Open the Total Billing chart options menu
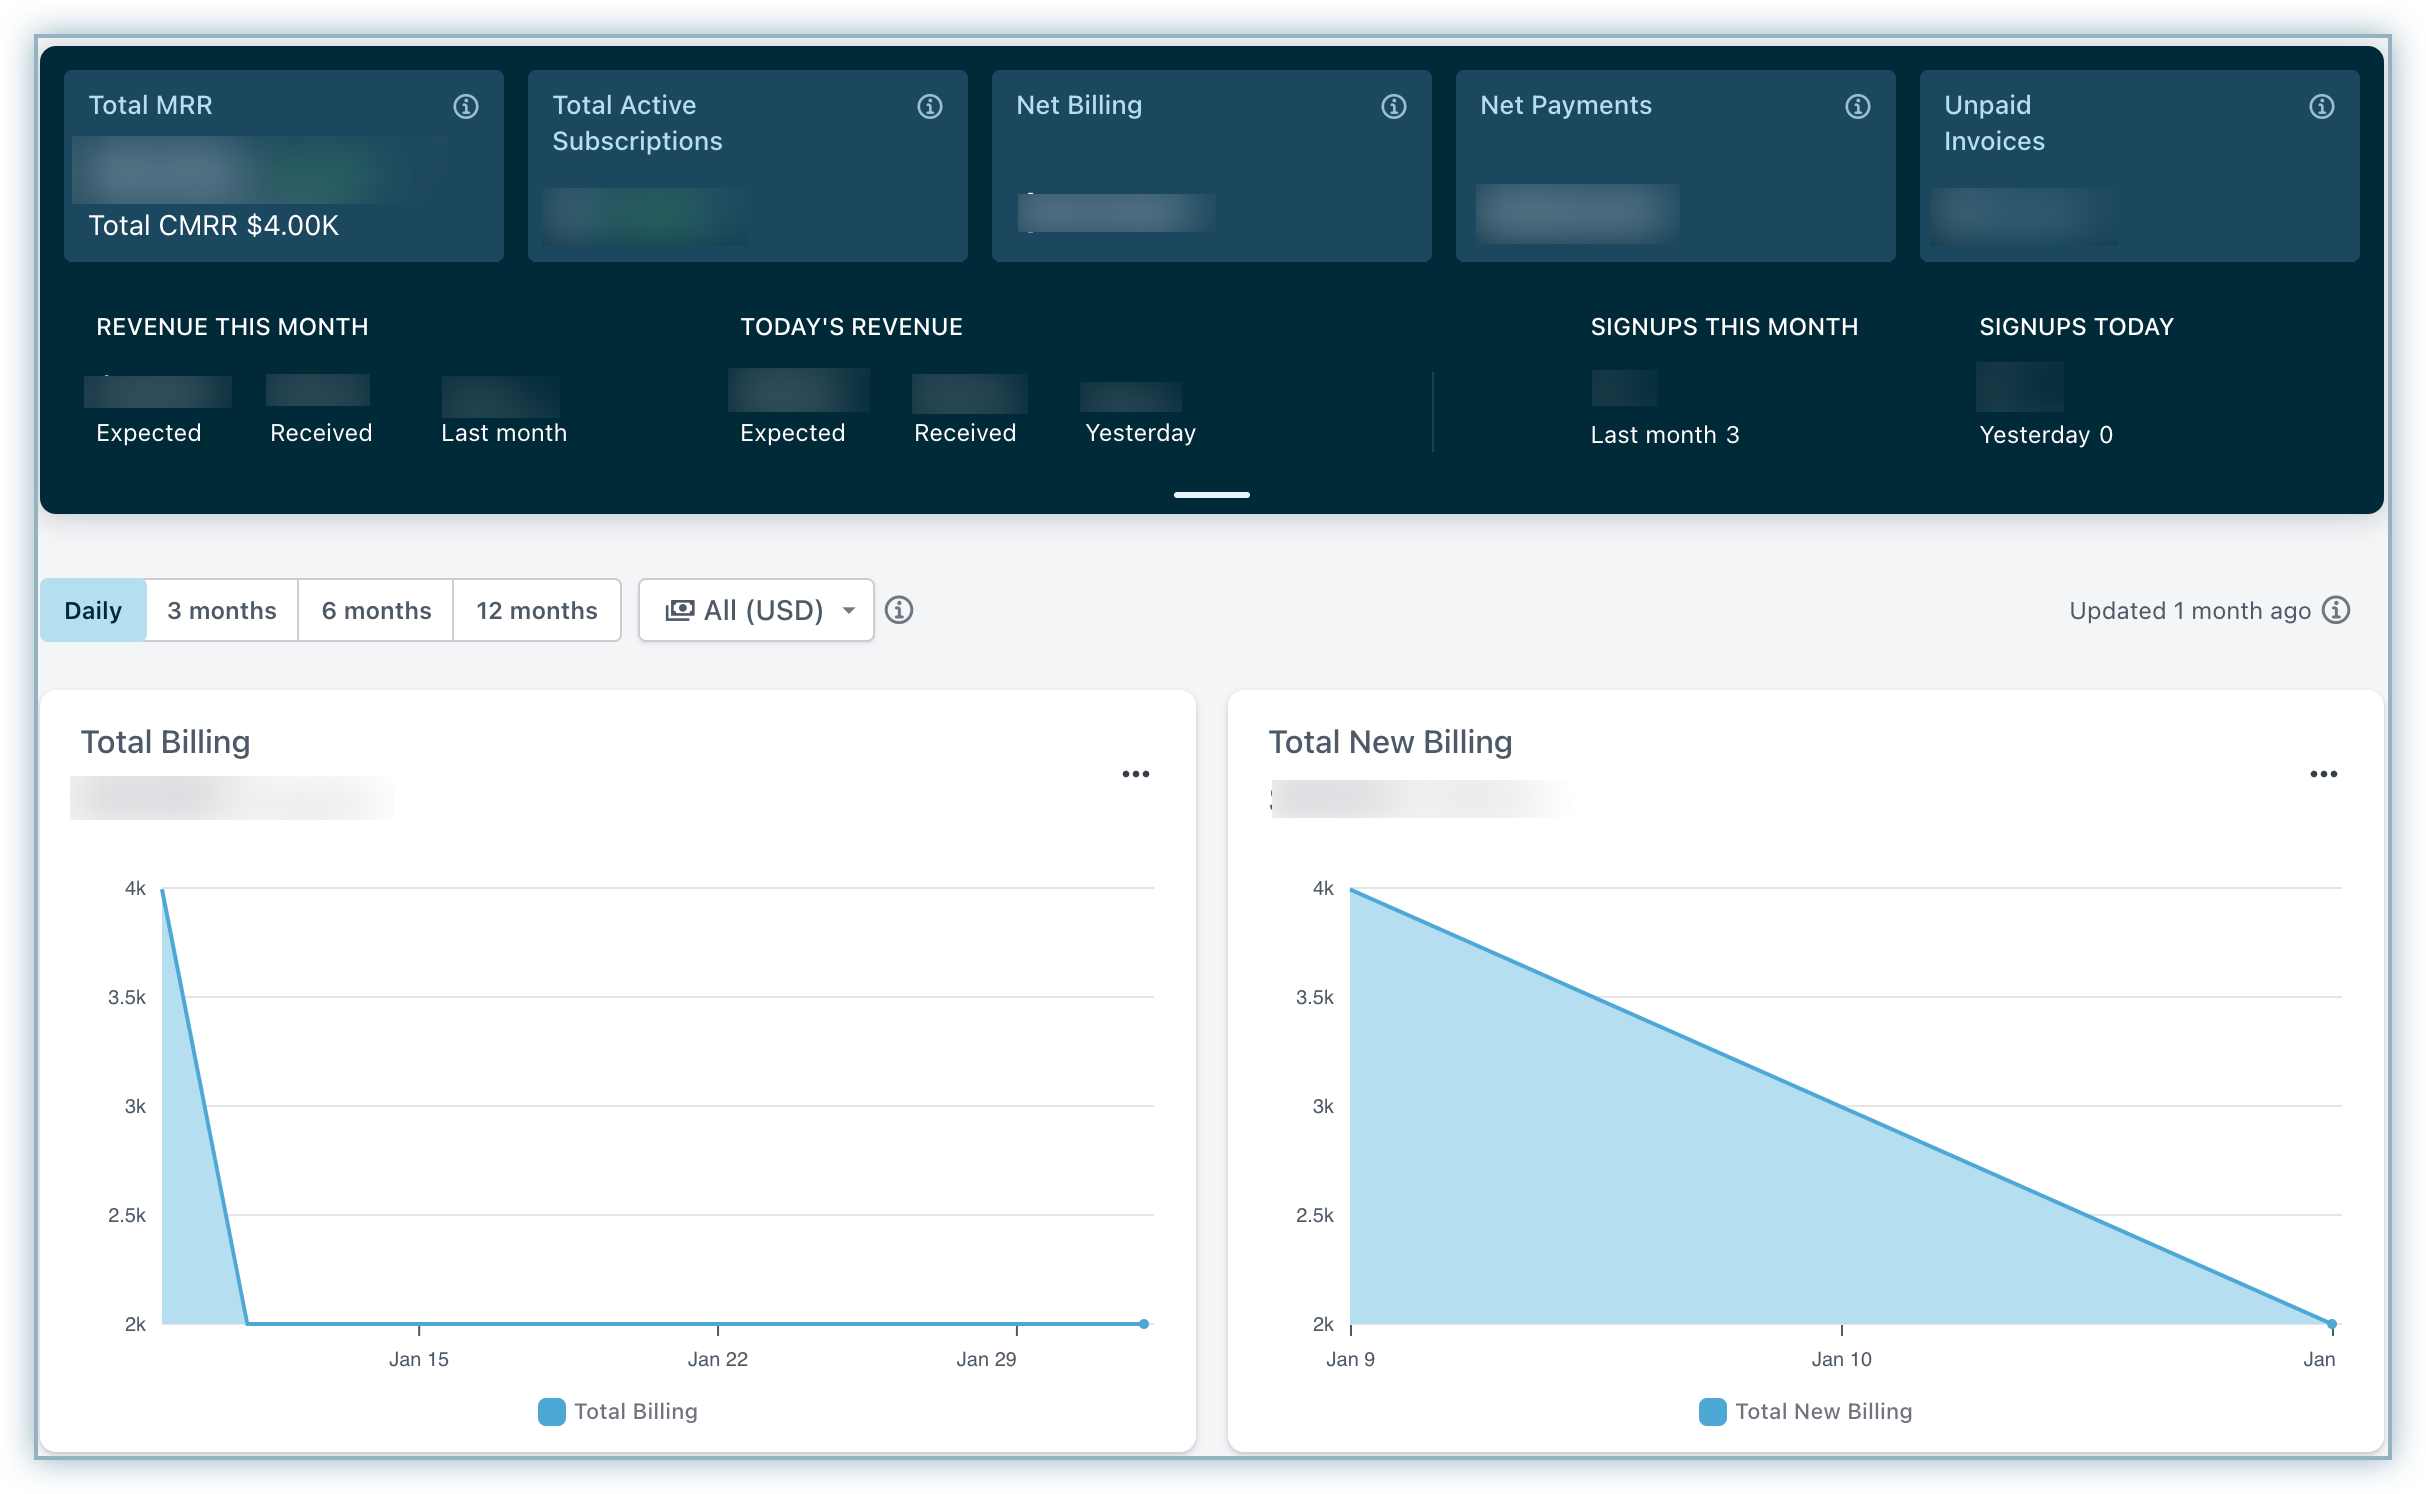 click(1136, 773)
